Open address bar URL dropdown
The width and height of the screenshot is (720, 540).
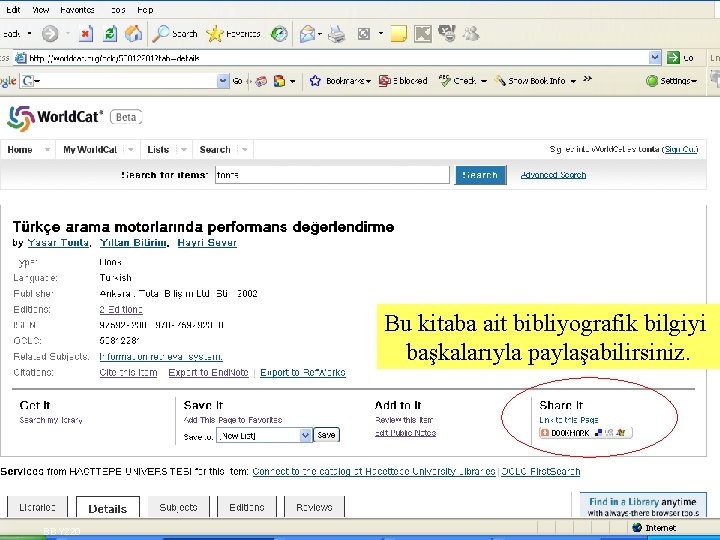click(655, 58)
